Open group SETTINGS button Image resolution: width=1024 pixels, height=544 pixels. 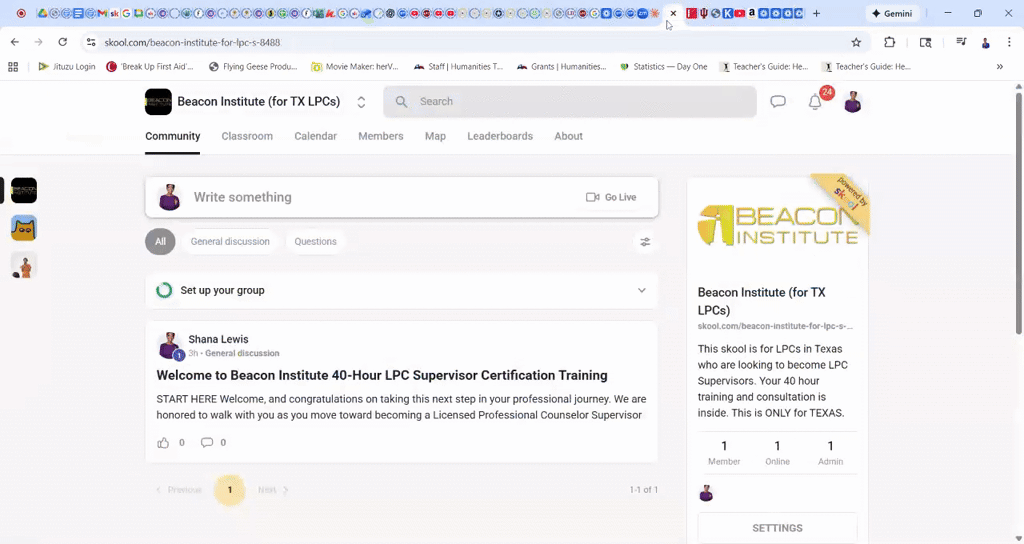(x=777, y=528)
